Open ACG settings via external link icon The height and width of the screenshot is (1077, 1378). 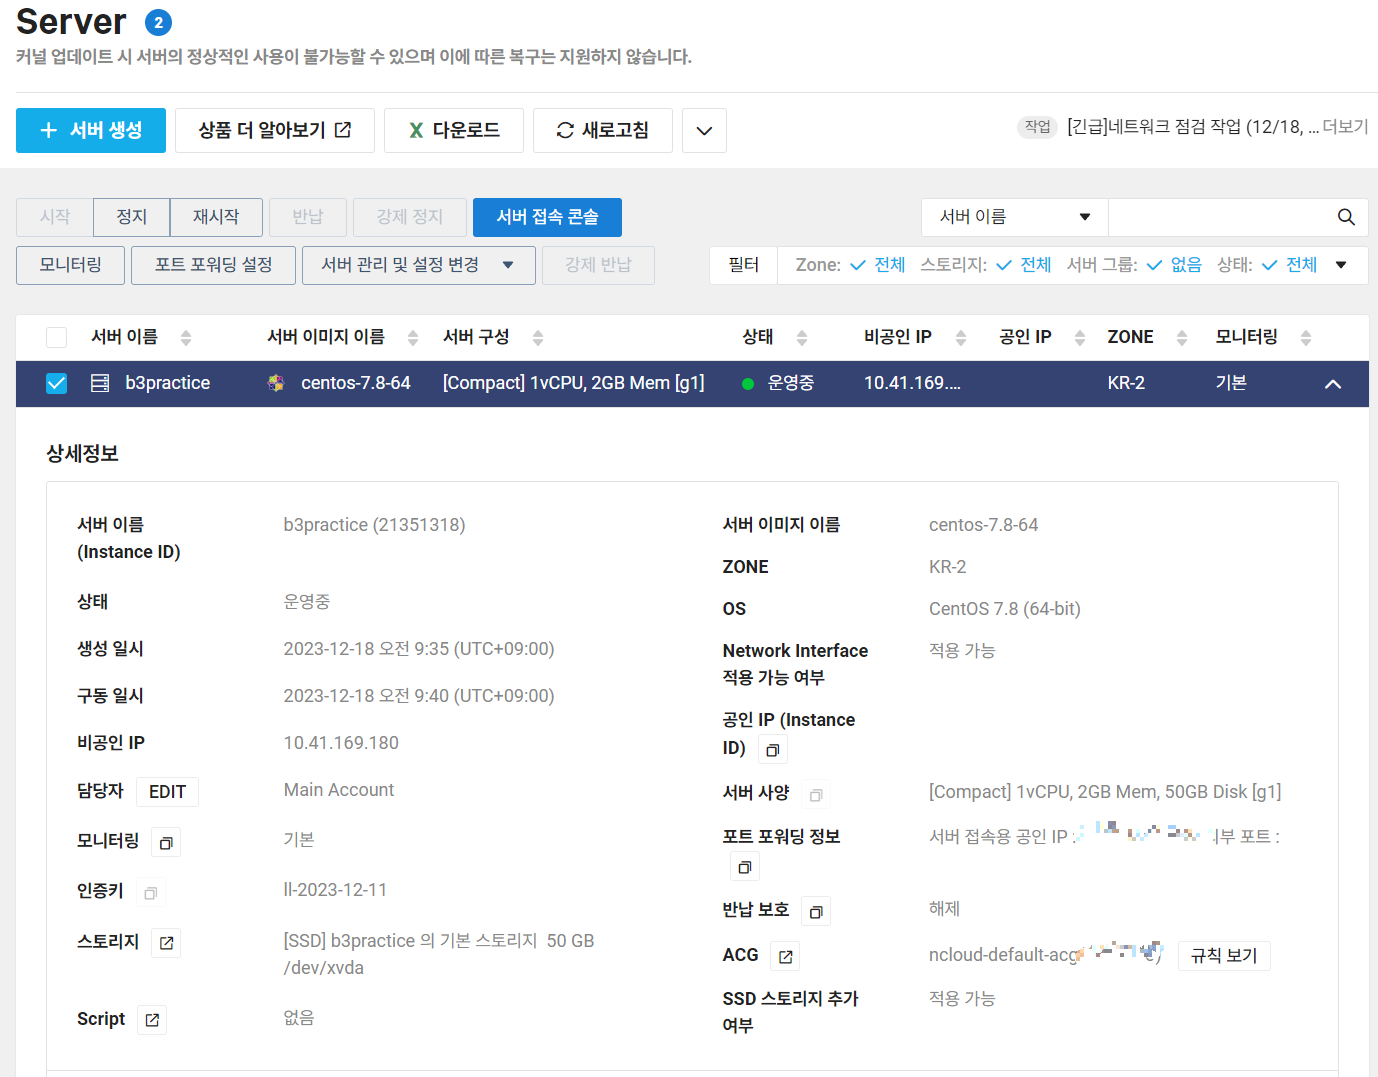(x=784, y=956)
